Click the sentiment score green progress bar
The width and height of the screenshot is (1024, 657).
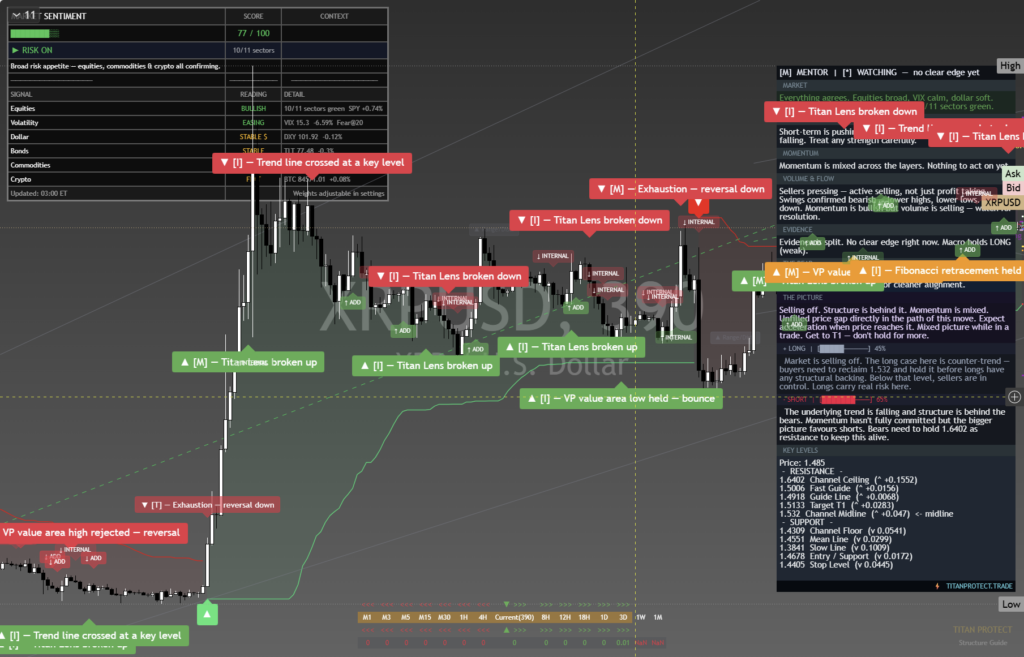pyautogui.click(x=35, y=33)
